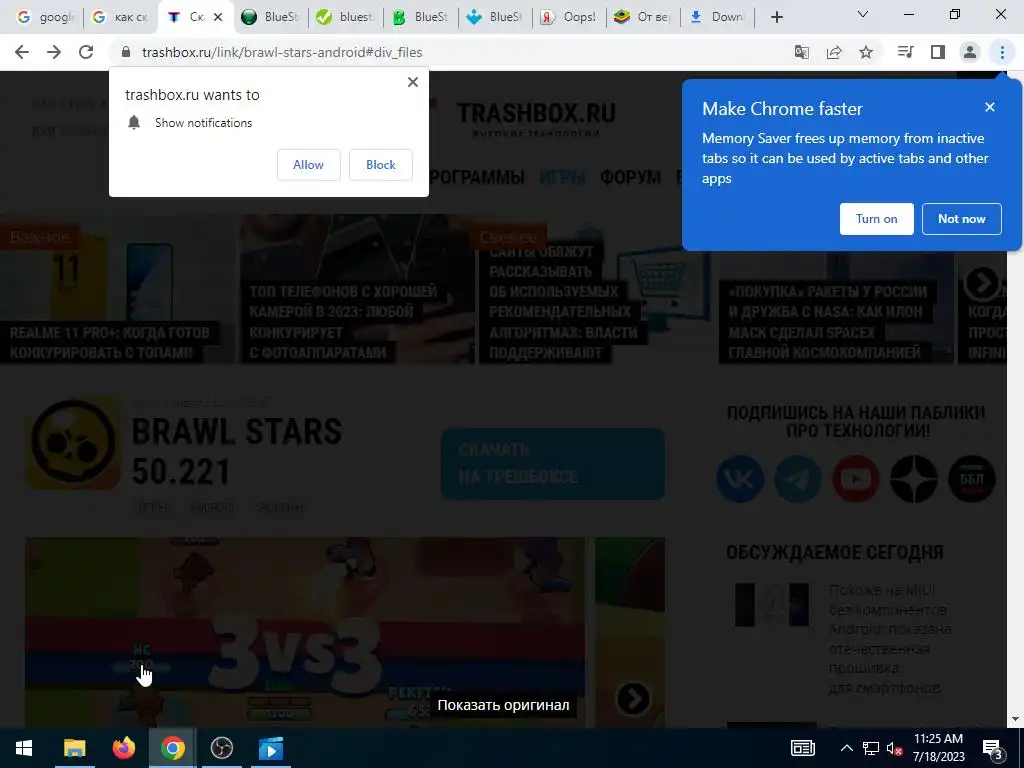The image size is (1024, 768).
Task: Block notifications from trashbox.ru
Action: tap(381, 165)
